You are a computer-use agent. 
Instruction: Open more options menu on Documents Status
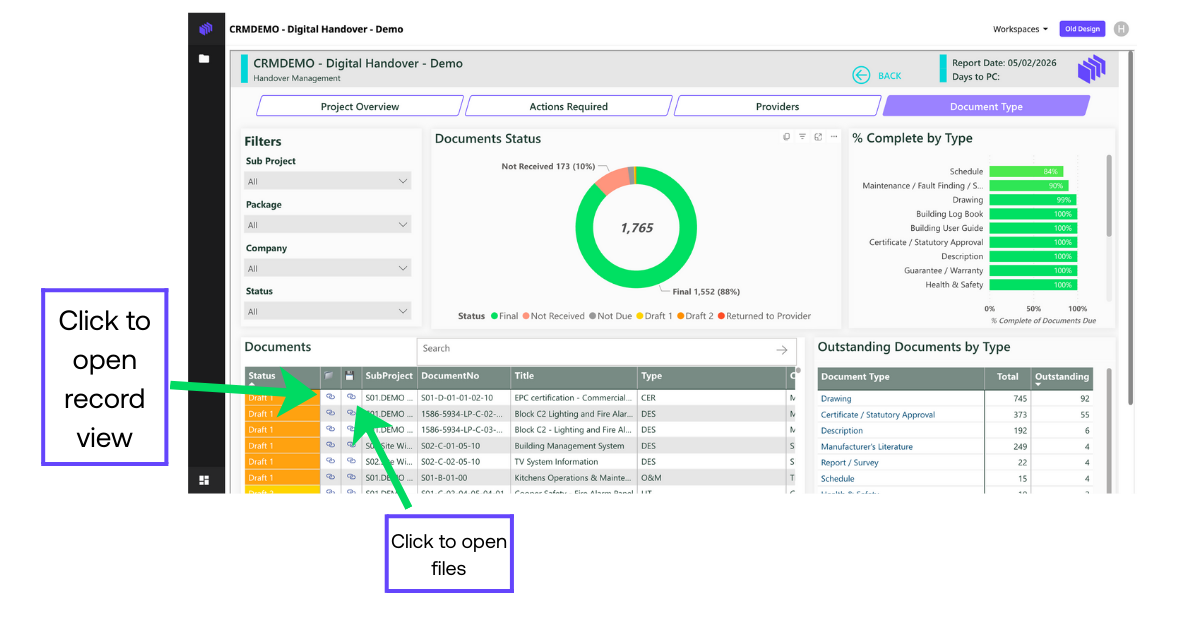coord(834,137)
